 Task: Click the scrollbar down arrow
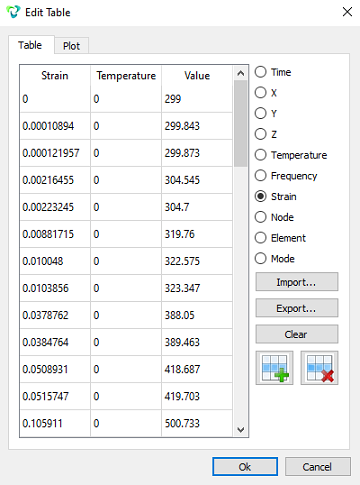point(240,430)
